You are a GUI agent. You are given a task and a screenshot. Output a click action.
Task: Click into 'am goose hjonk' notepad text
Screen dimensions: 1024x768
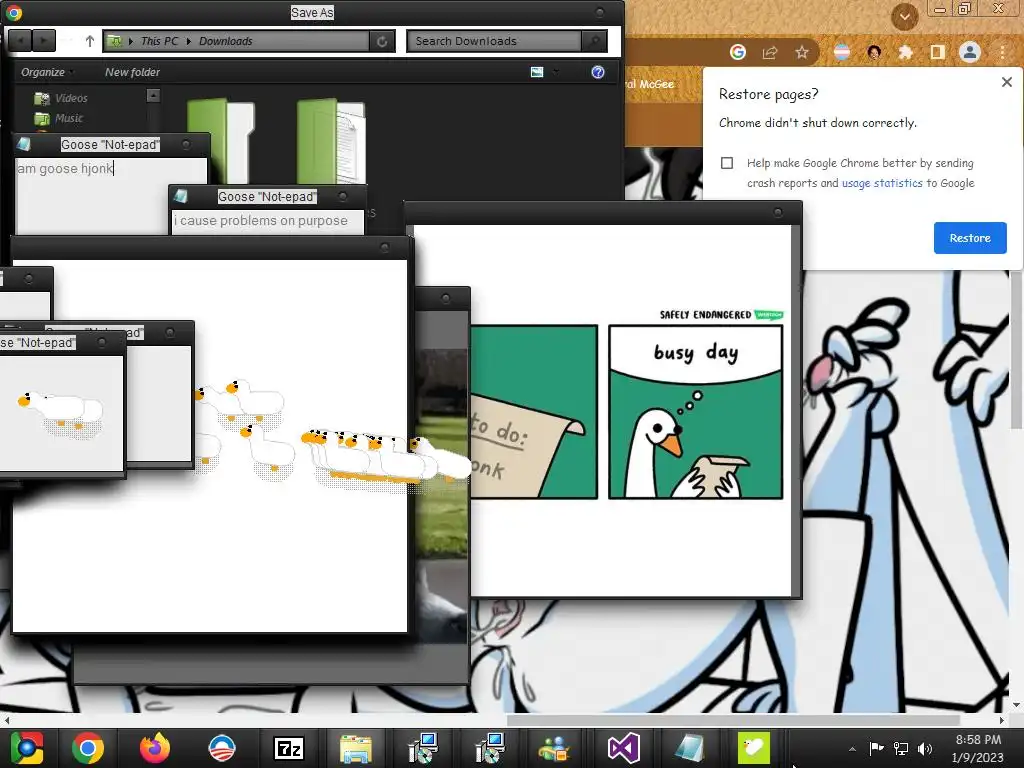pos(65,168)
